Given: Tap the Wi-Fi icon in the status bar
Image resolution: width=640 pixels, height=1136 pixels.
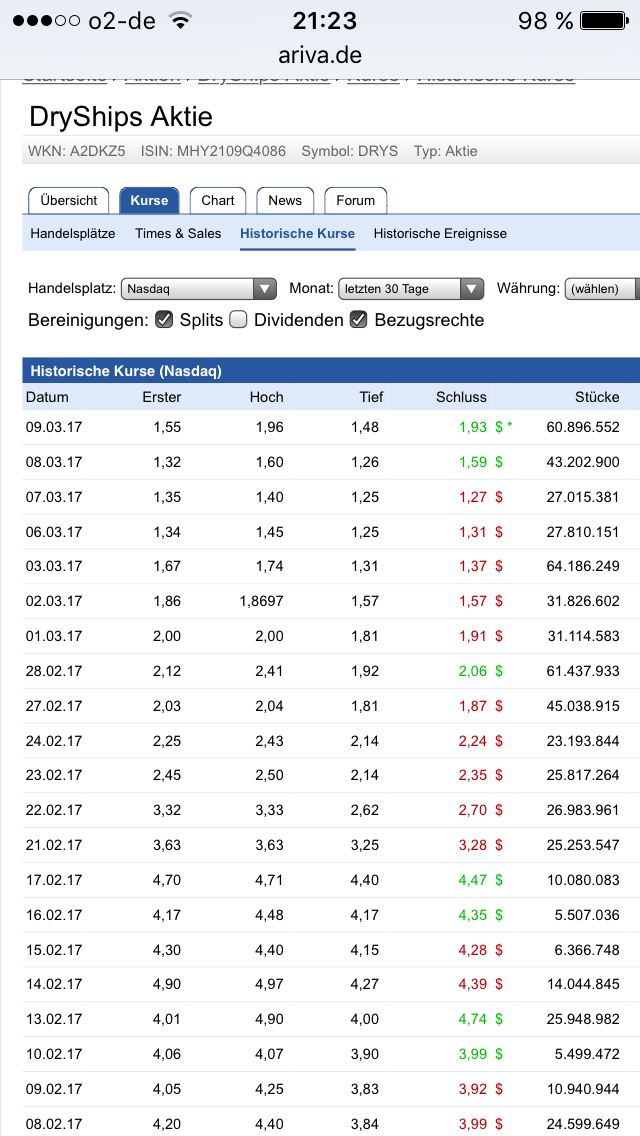Looking at the screenshot, I should [x=180, y=21].
